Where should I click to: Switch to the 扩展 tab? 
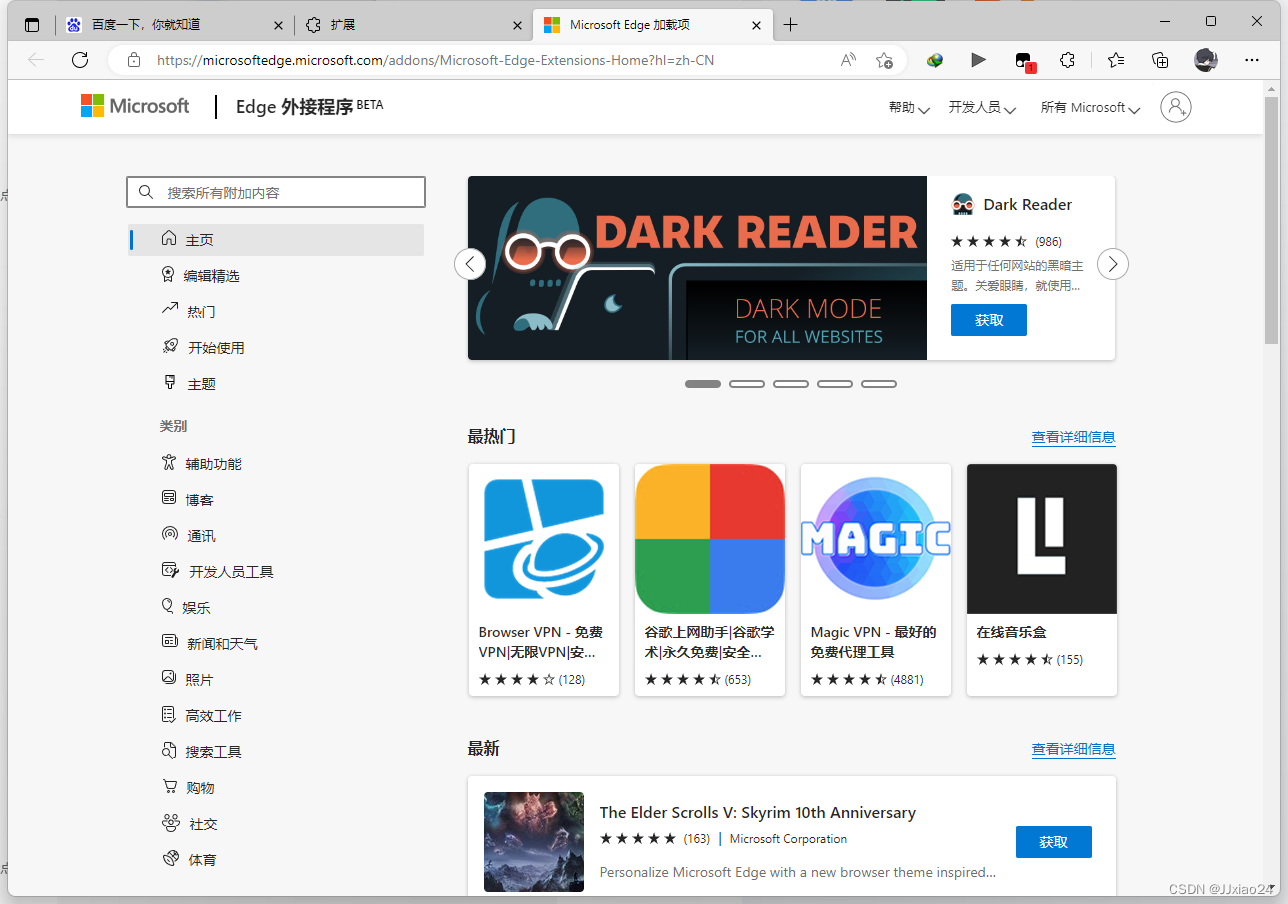[413, 25]
